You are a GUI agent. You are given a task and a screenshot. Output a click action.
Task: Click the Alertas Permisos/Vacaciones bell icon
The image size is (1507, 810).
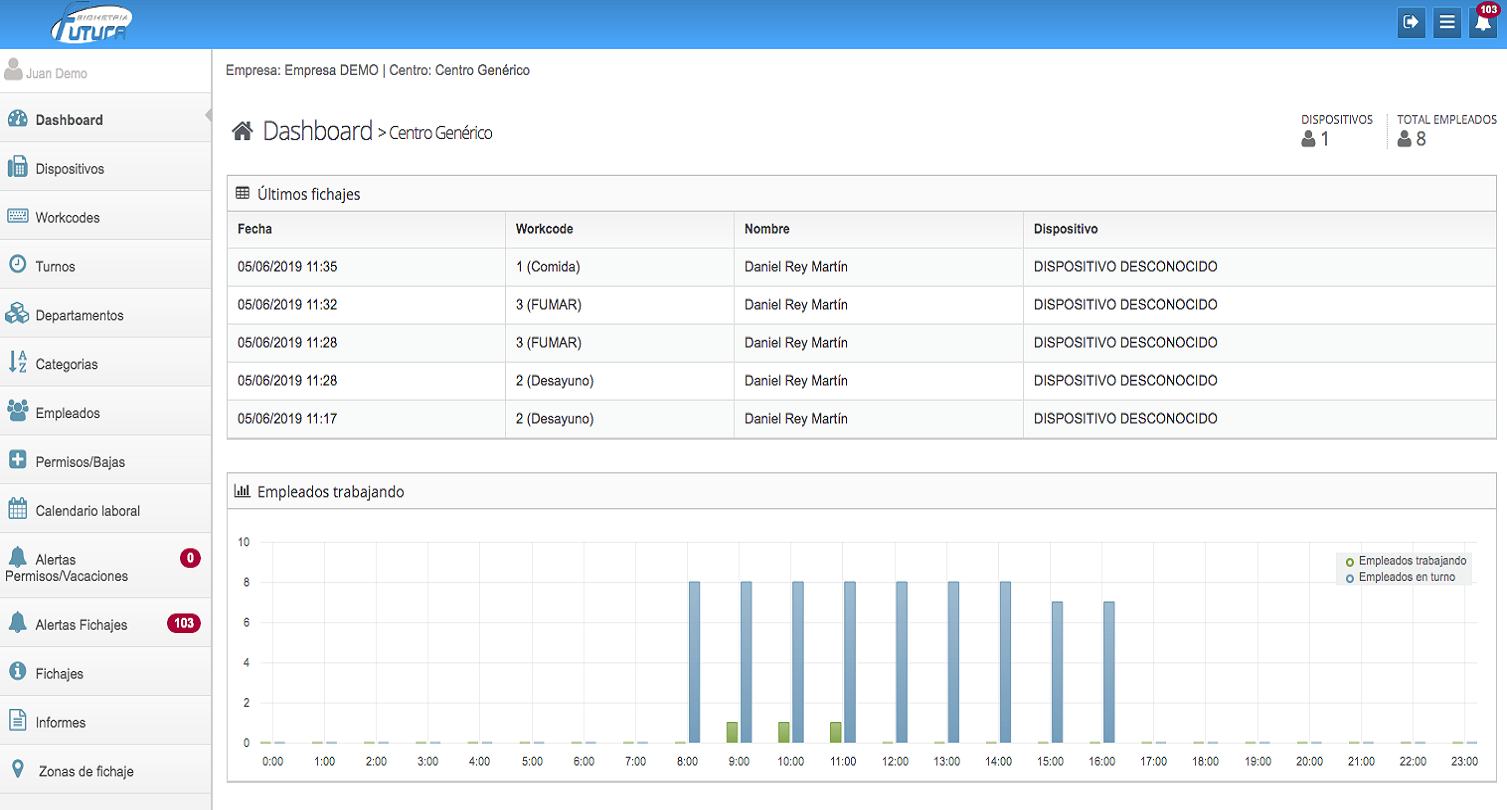tap(17, 557)
